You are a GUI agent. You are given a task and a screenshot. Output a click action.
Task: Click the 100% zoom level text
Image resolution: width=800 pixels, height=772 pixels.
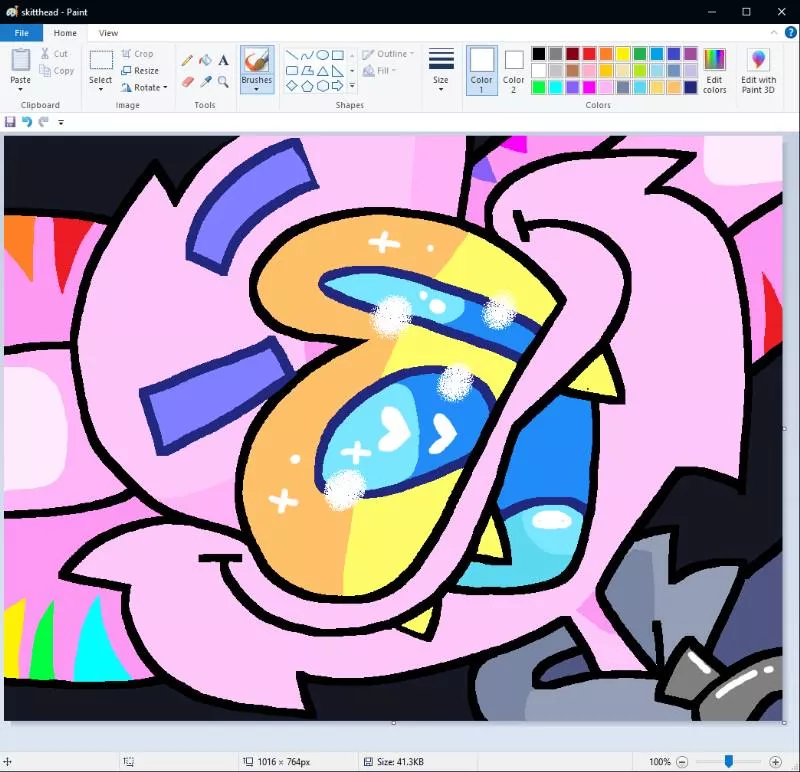click(x=660, y=762)
